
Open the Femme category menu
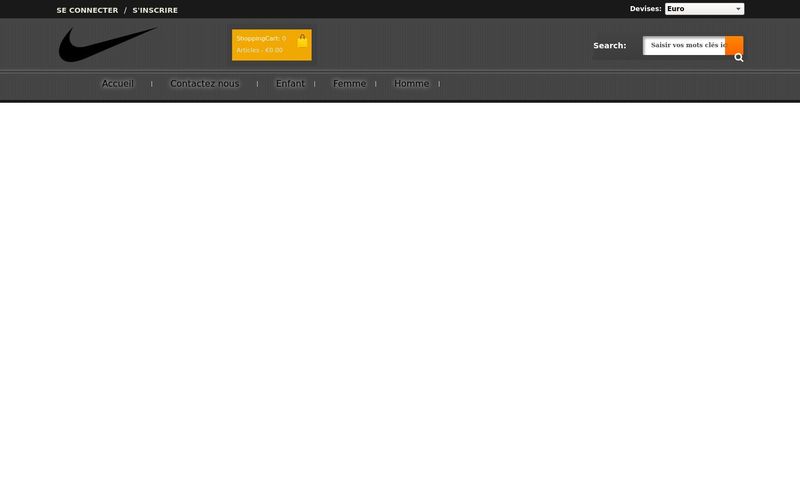(349, 84)
